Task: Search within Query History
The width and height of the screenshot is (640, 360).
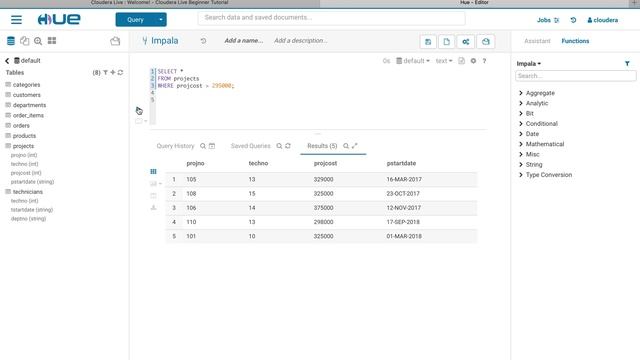Action: 202,146
